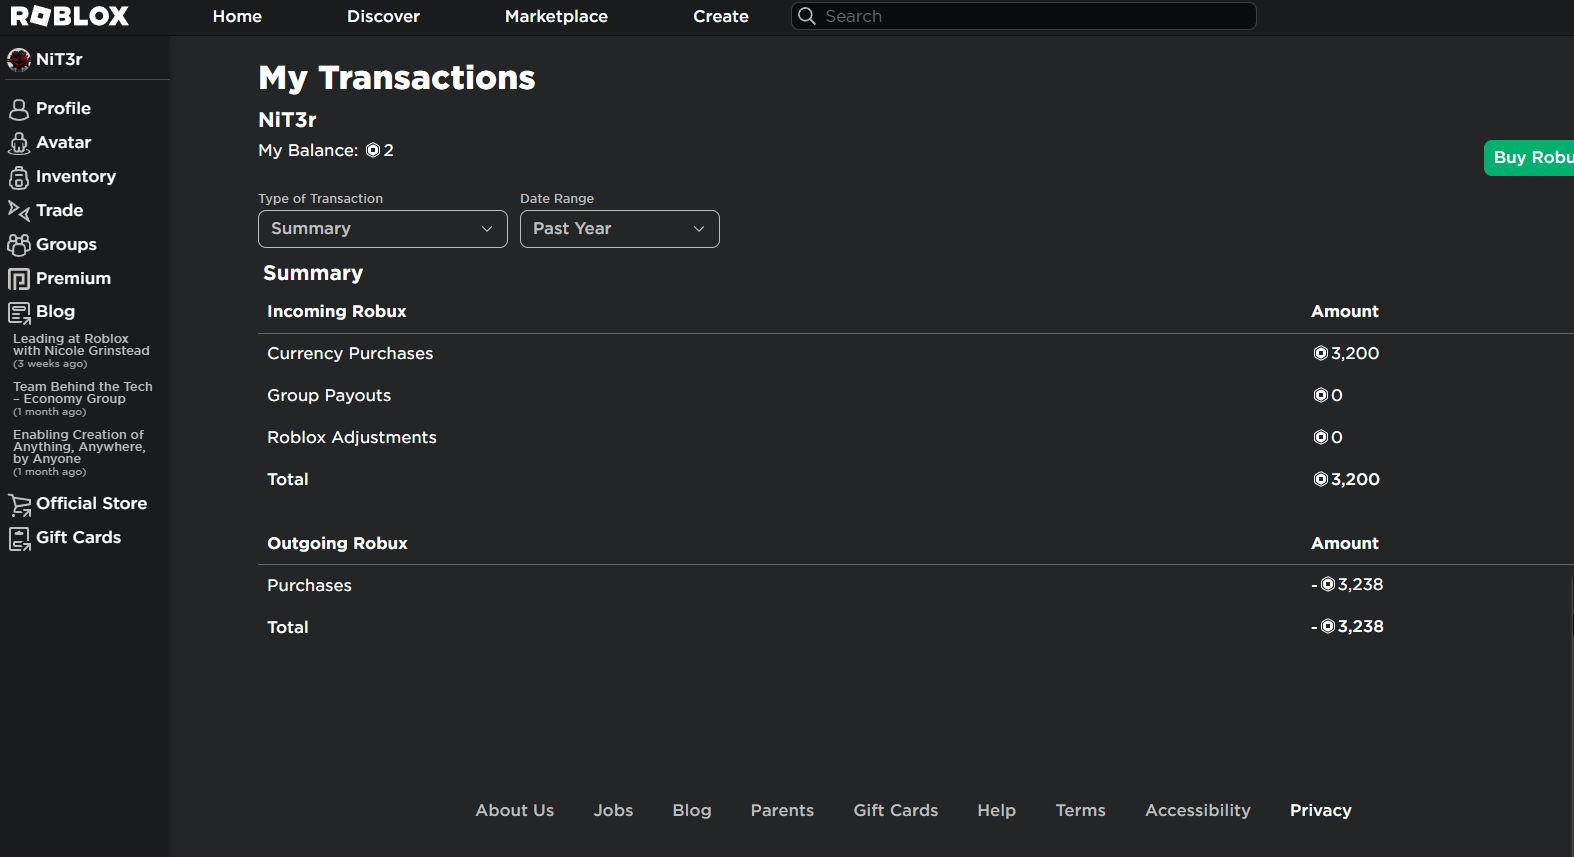Click the Trade icon in sidebar

point(19,211)
